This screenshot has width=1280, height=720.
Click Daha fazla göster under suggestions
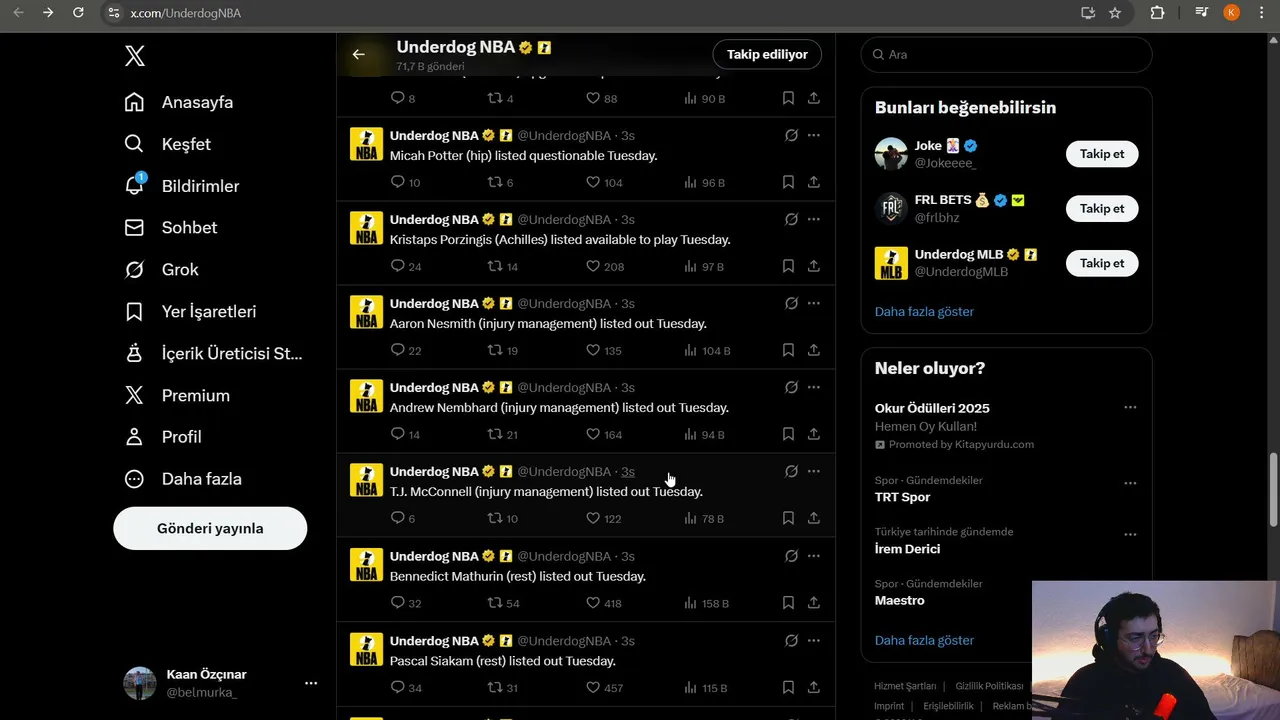click(x=924, y=311)
